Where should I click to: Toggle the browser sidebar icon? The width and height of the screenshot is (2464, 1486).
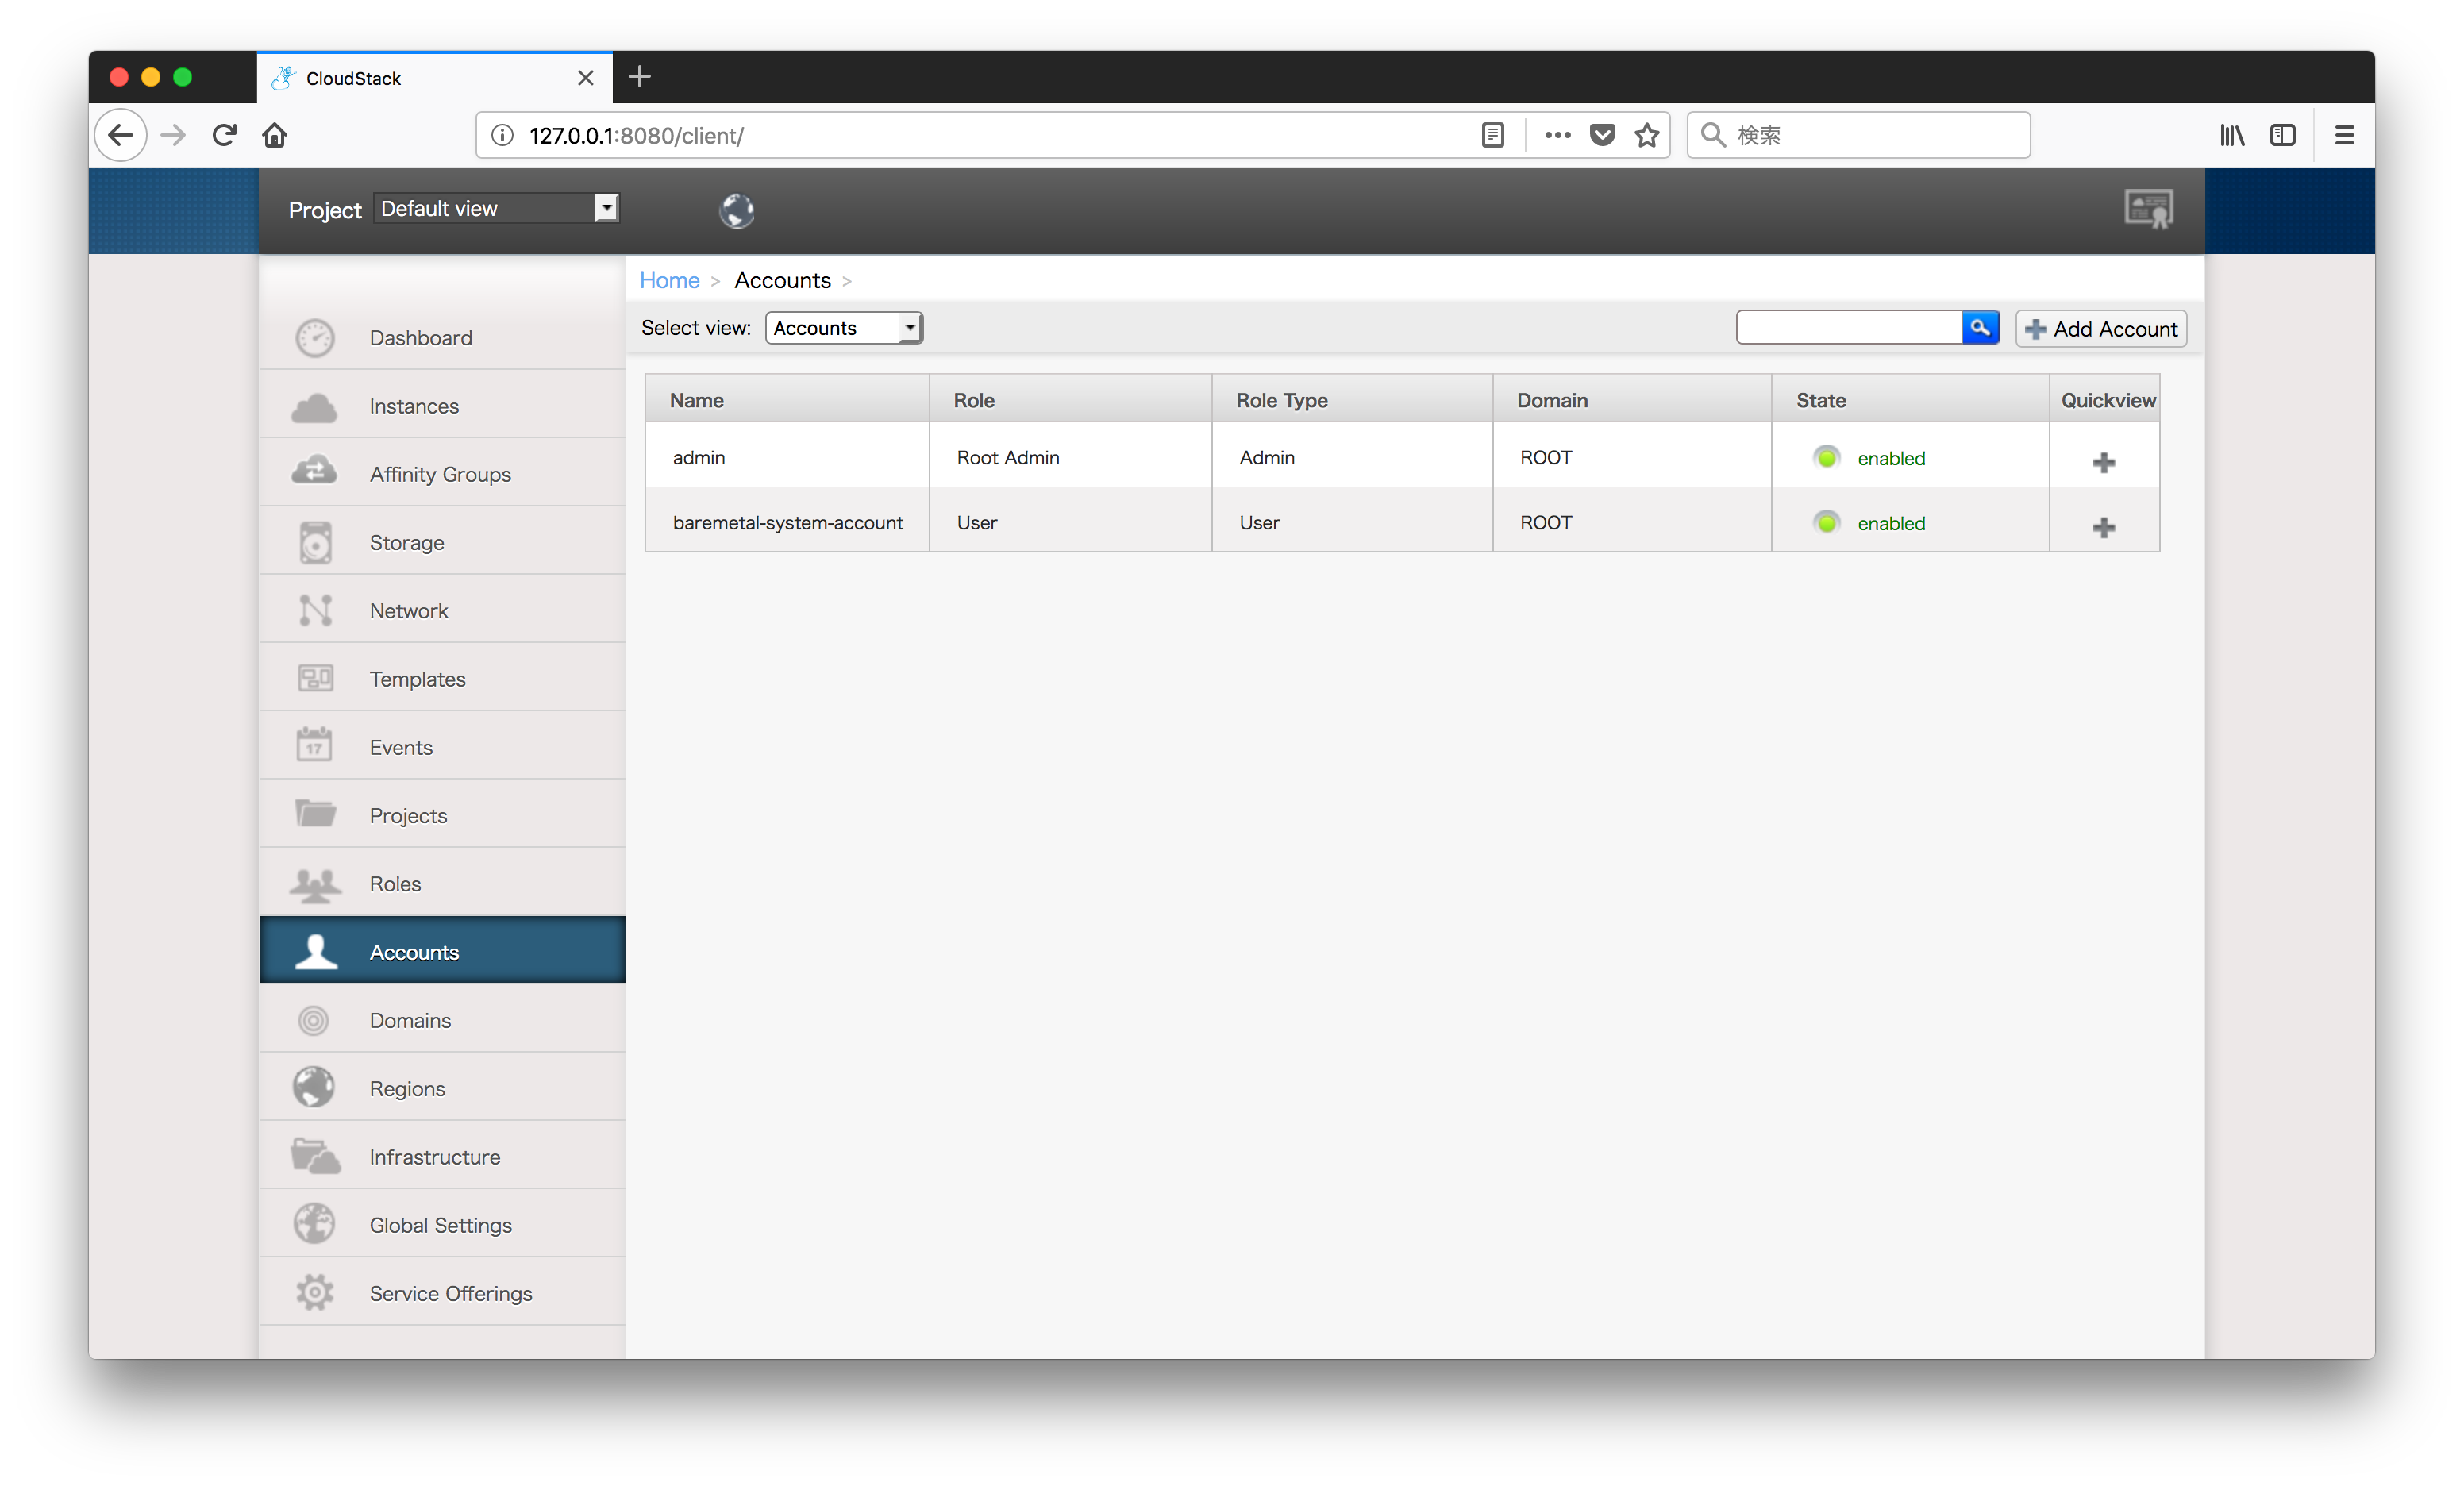[x=2282, y=135]
